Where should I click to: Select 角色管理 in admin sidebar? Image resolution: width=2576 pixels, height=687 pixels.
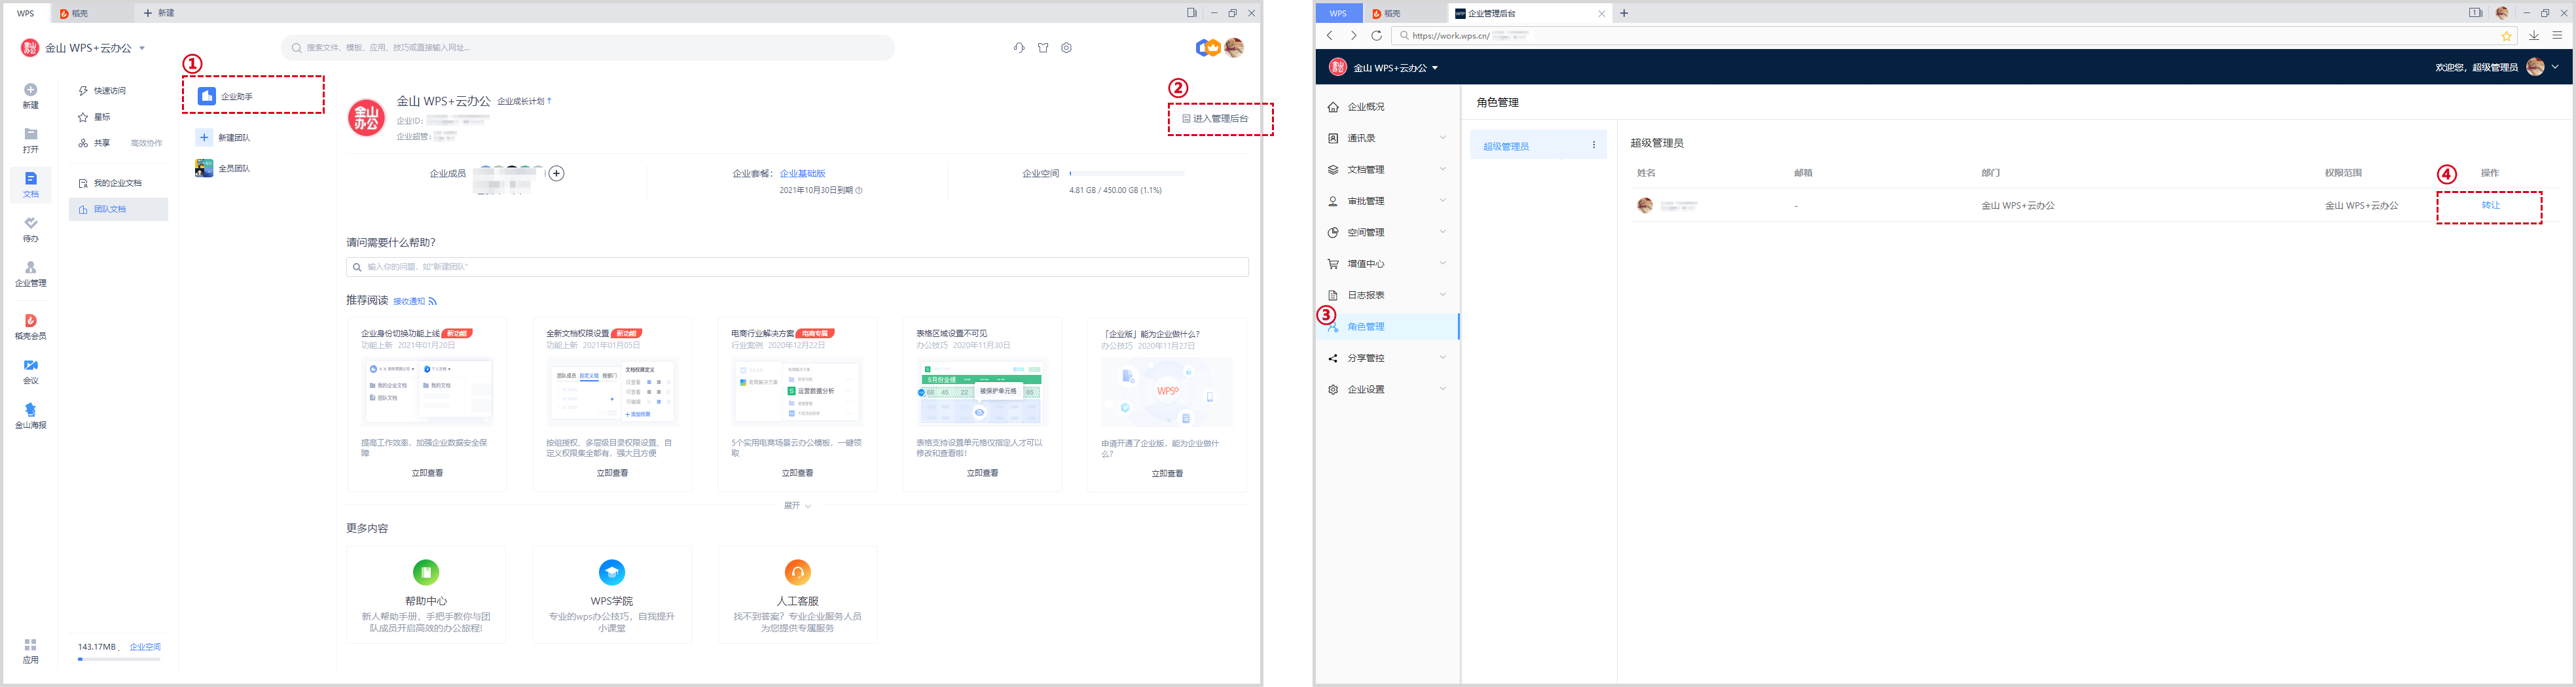pos(1388,327)
